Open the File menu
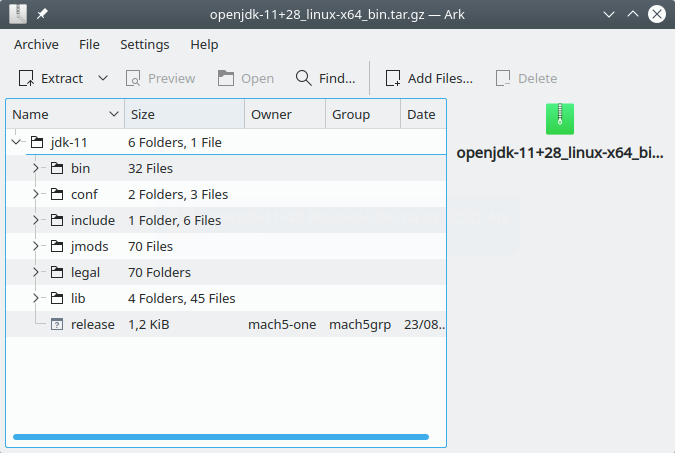The height and width of the screenshot is (453, 675). tap(89, 44)
